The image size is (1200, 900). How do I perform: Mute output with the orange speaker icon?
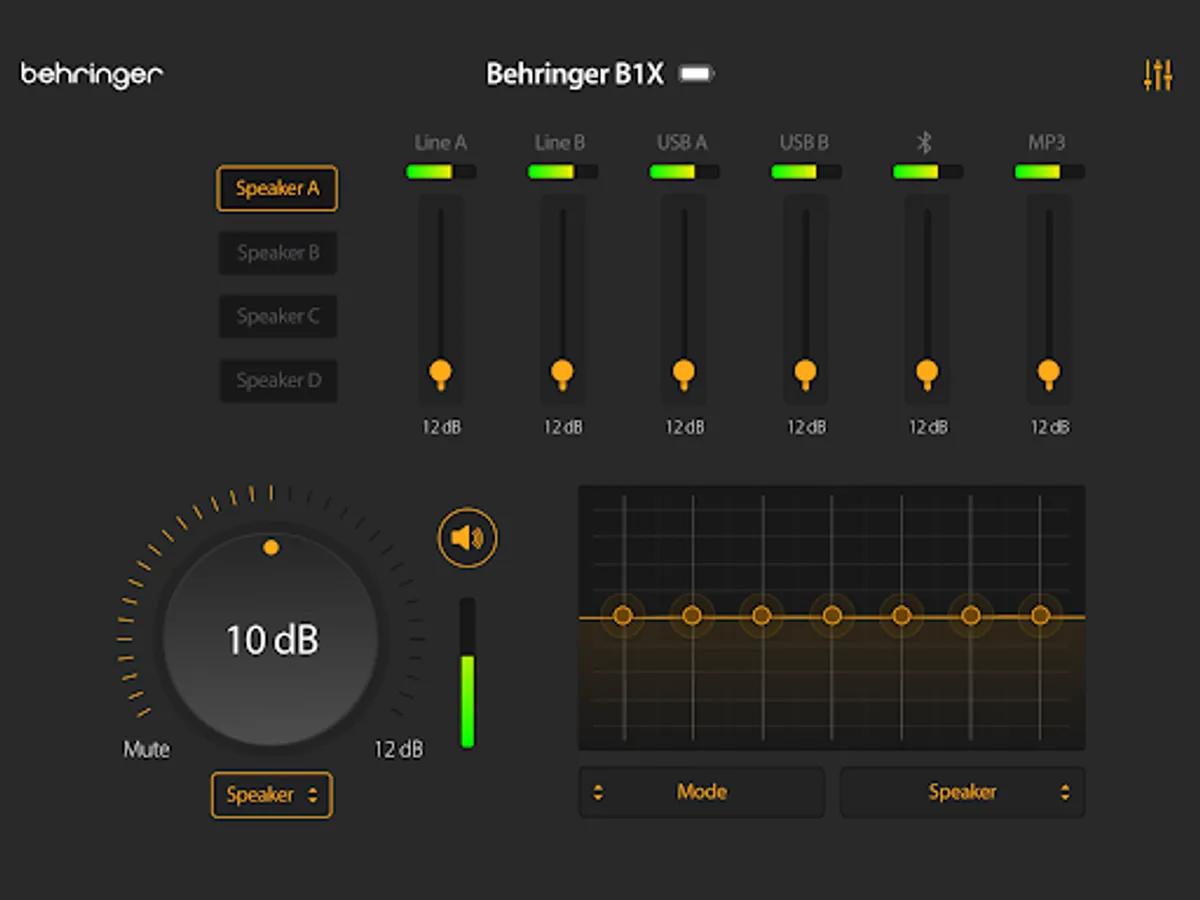coord(466,537)
